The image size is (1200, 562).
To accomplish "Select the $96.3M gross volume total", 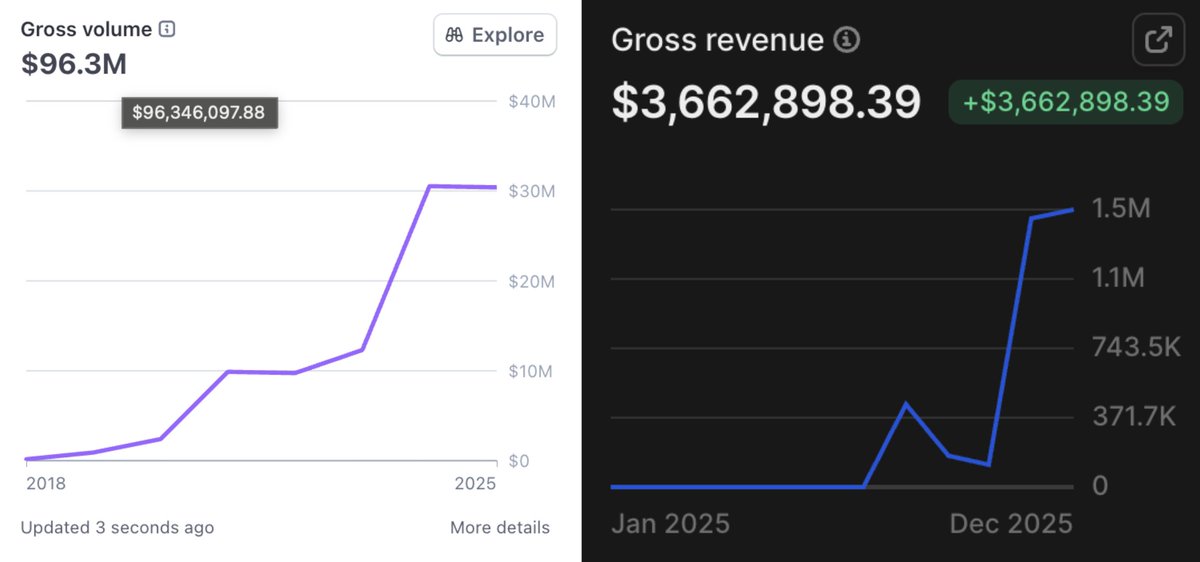I will coord(74,64).
